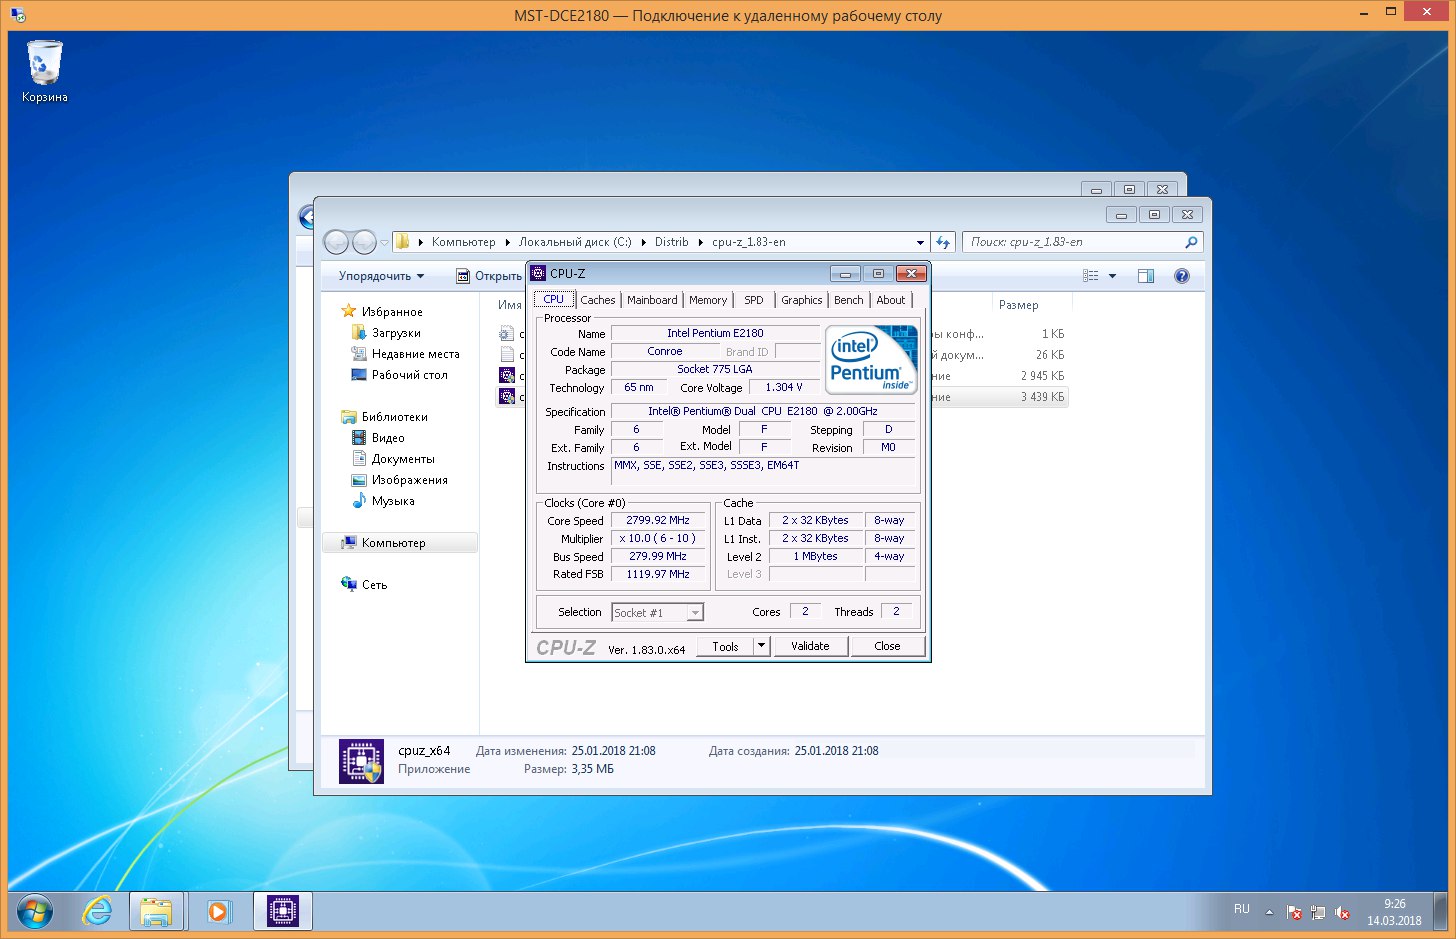Expand the Tools dropdown arrow

[761, 646]
